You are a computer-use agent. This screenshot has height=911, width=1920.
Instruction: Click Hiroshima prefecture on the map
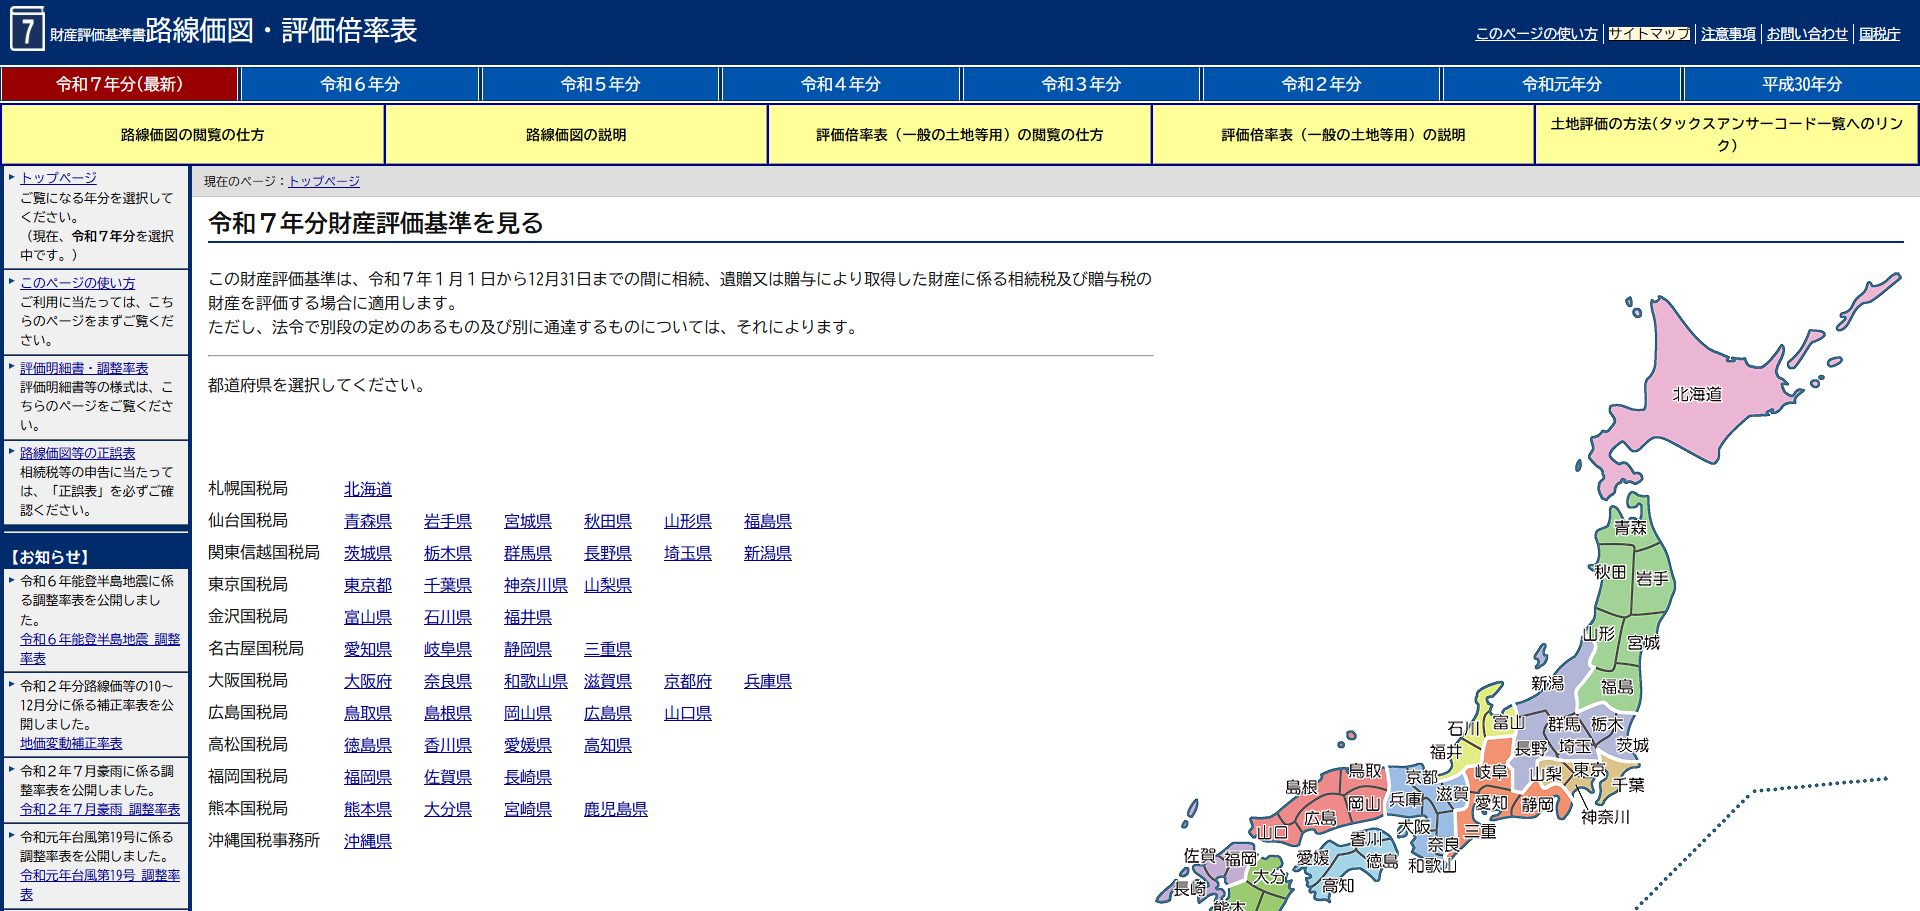[x=1320, y=817]
